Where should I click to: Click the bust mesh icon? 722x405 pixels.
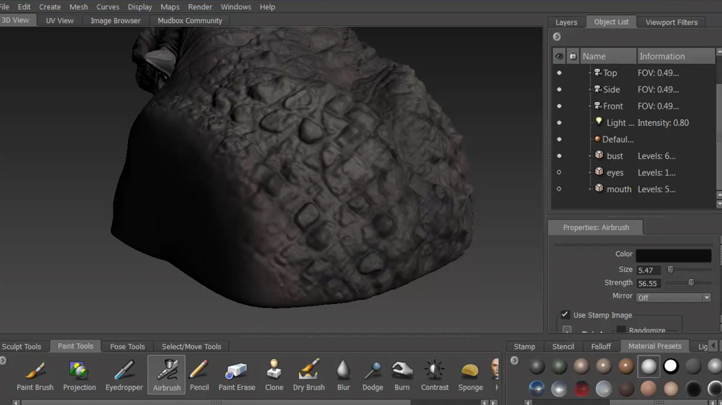pyautogui.click(x=599, y=155)
